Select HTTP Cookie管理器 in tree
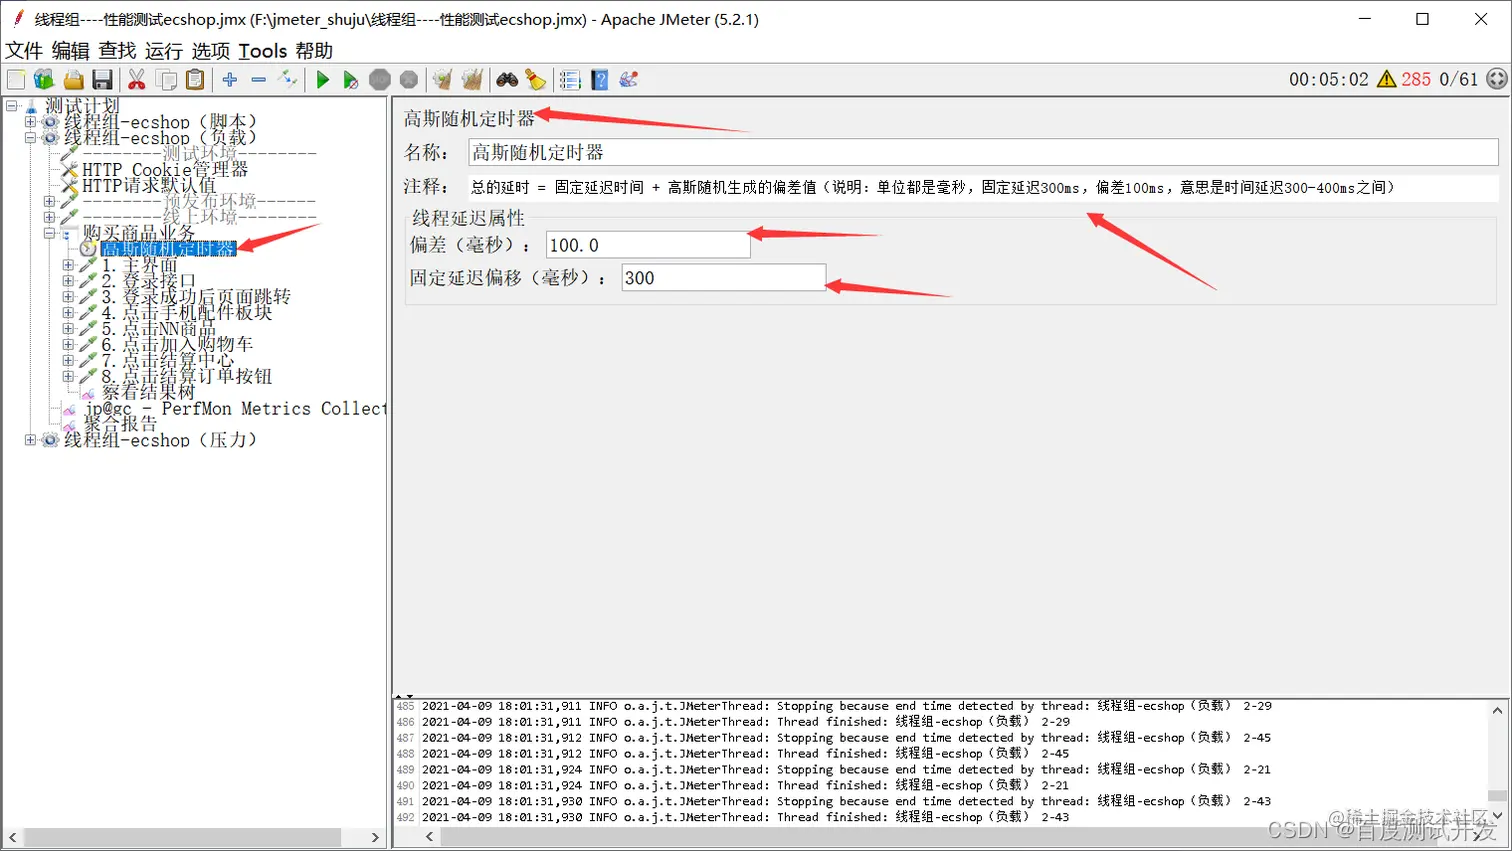Image resolution: width=1512 pixels, height=851 pixels. 165,170
